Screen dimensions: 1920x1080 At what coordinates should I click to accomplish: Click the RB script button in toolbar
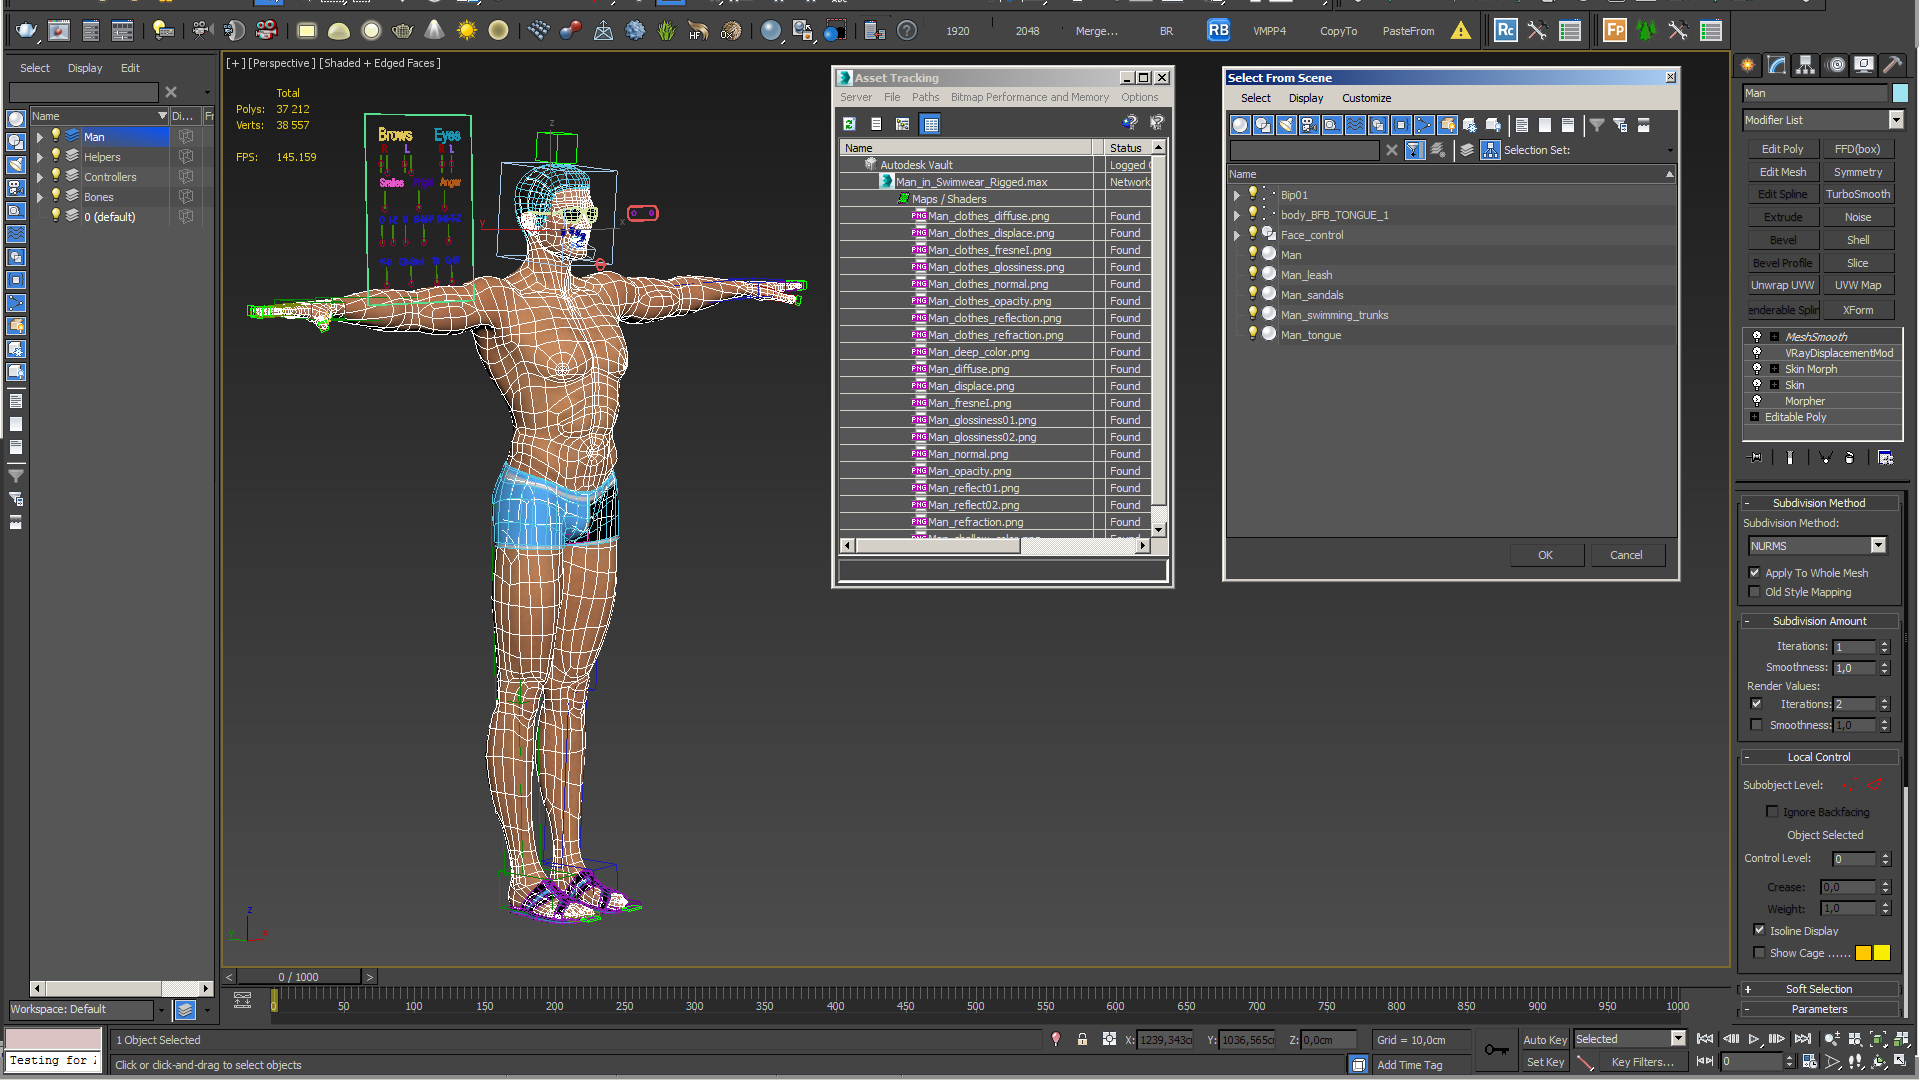tap(1218, 31)
